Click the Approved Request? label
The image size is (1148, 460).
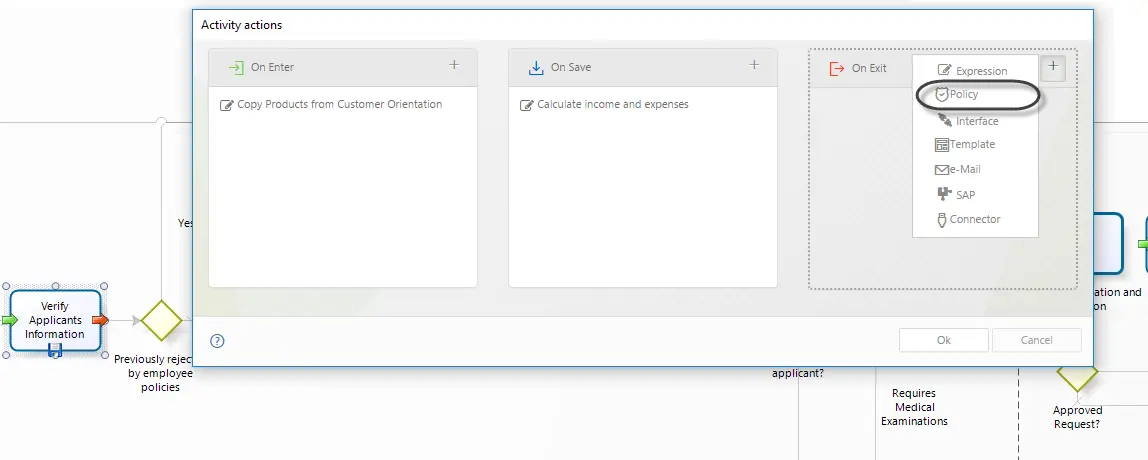(x=1077, y=417)
